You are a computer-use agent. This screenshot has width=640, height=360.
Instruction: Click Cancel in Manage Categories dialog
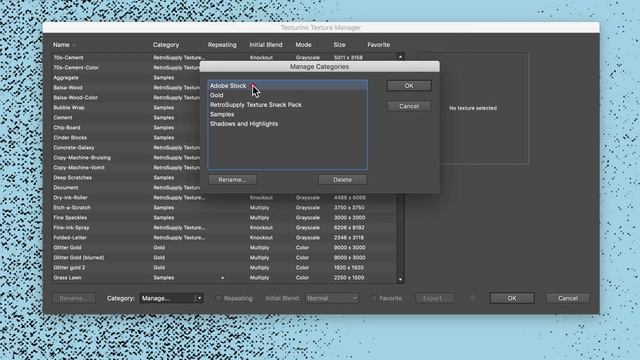409,106
